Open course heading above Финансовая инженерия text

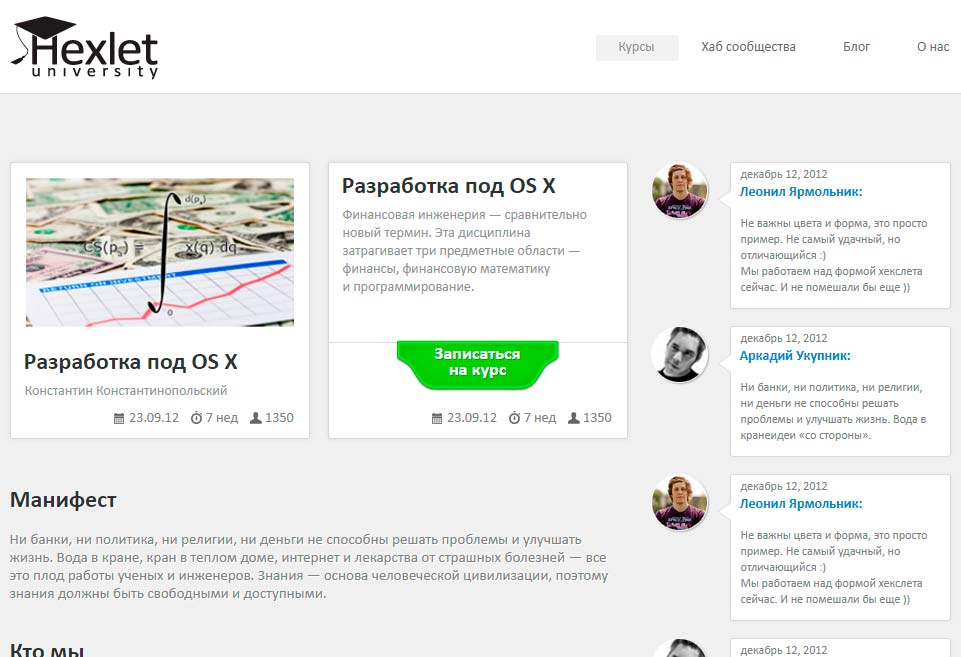[449, 186]
